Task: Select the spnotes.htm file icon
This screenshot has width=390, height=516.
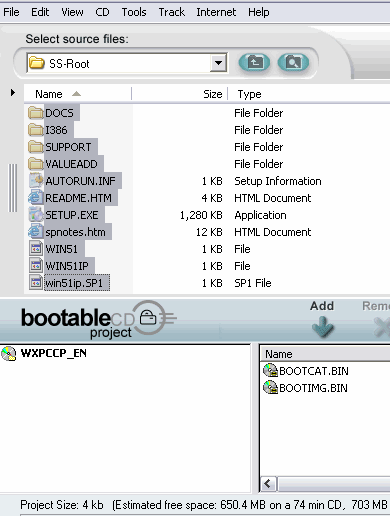Action: click(x=36, y=232)
